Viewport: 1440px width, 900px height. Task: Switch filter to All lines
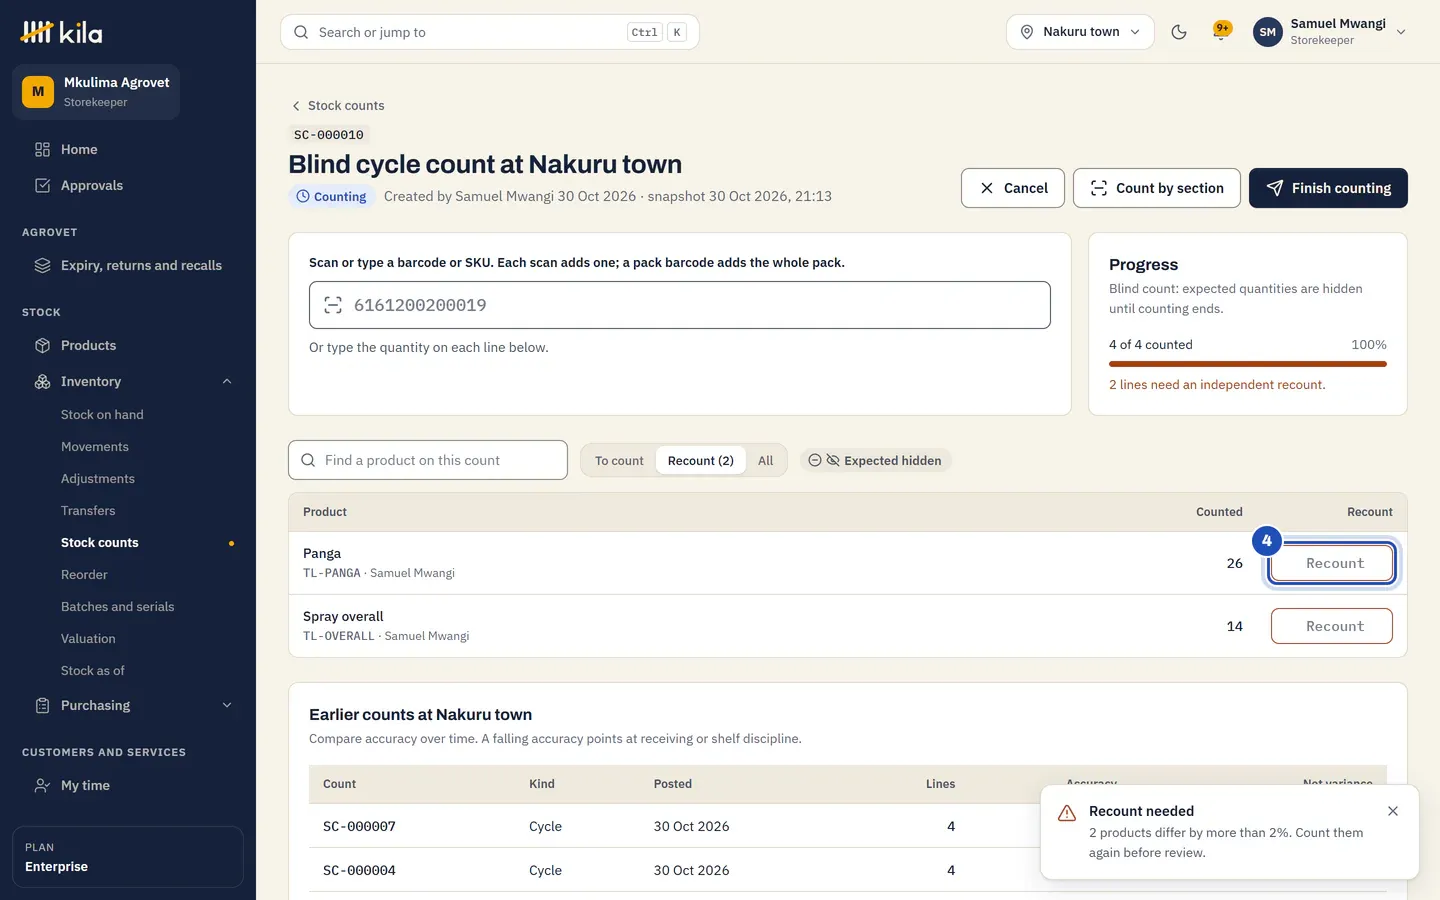click(x=765, y=460)
